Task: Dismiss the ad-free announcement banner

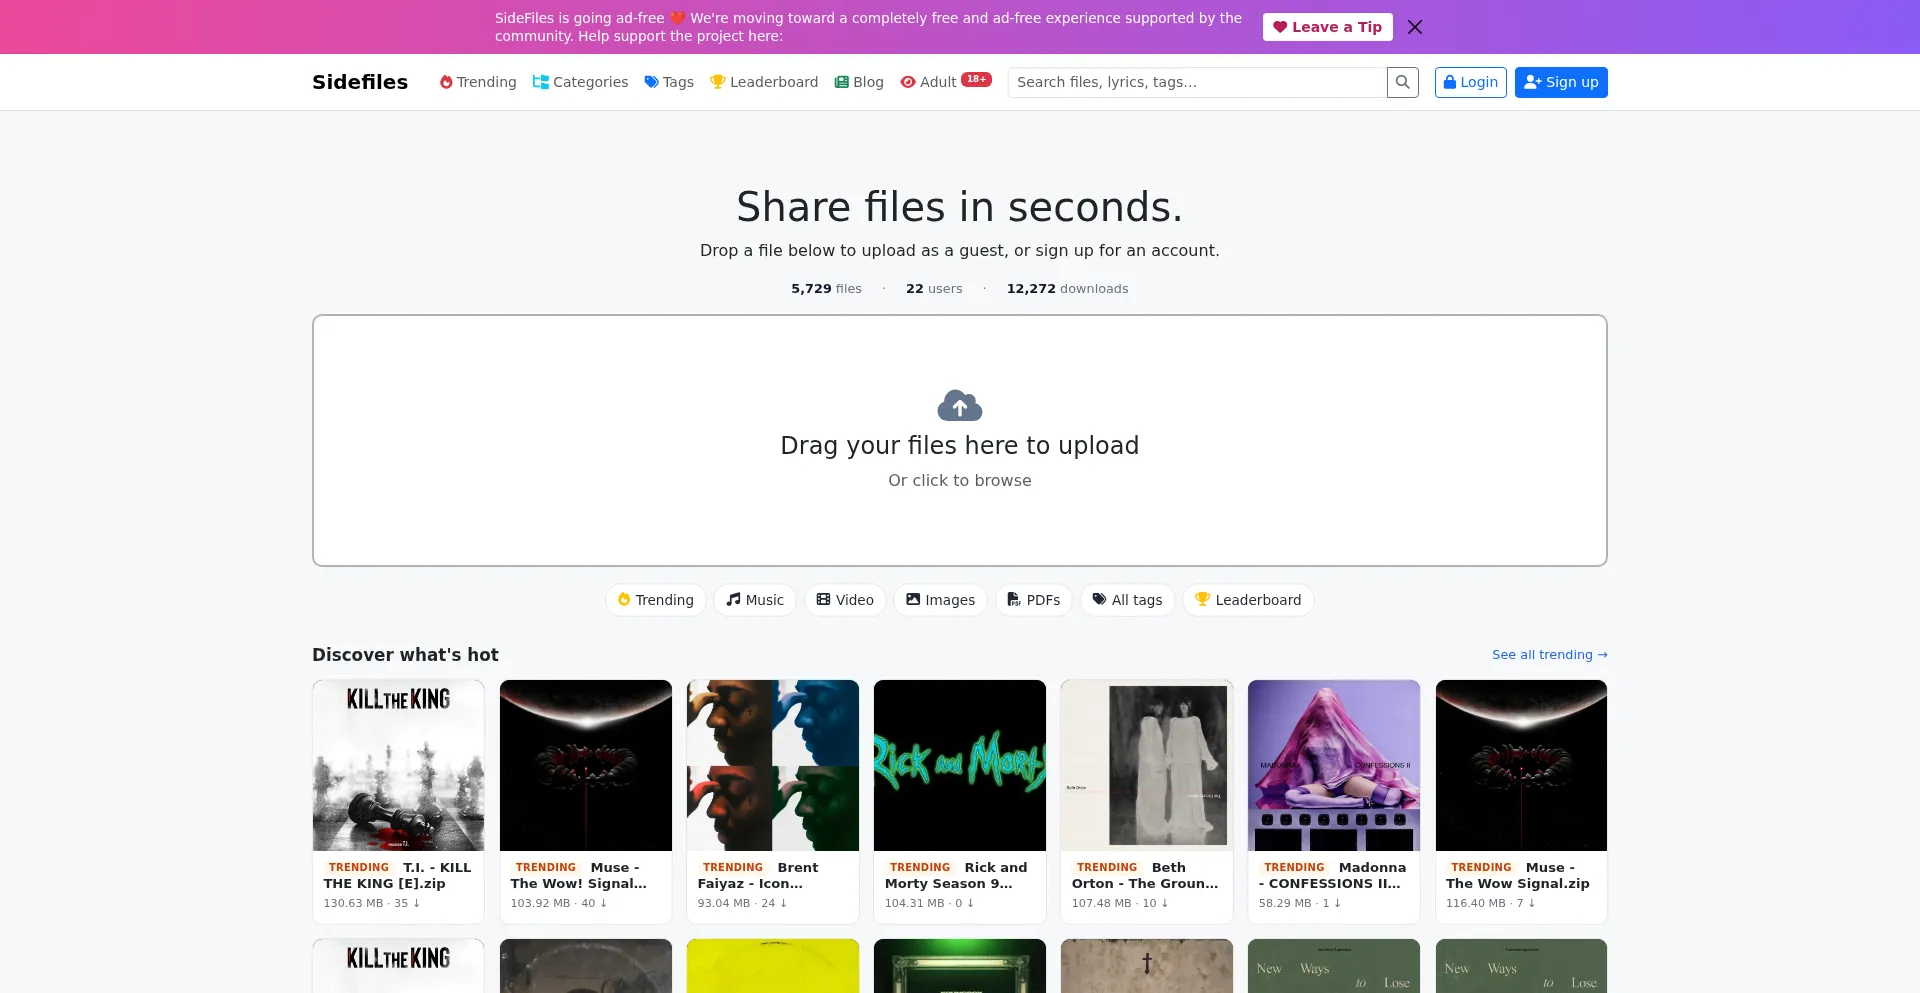Action: [1415, 27]
